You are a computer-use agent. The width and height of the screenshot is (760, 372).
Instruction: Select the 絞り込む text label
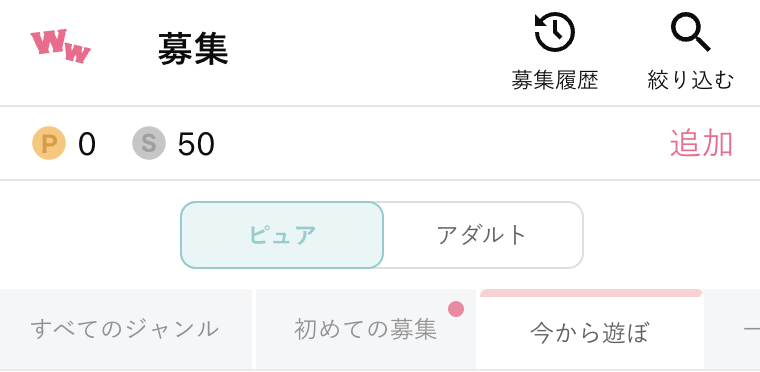click(x=691, y=80)
